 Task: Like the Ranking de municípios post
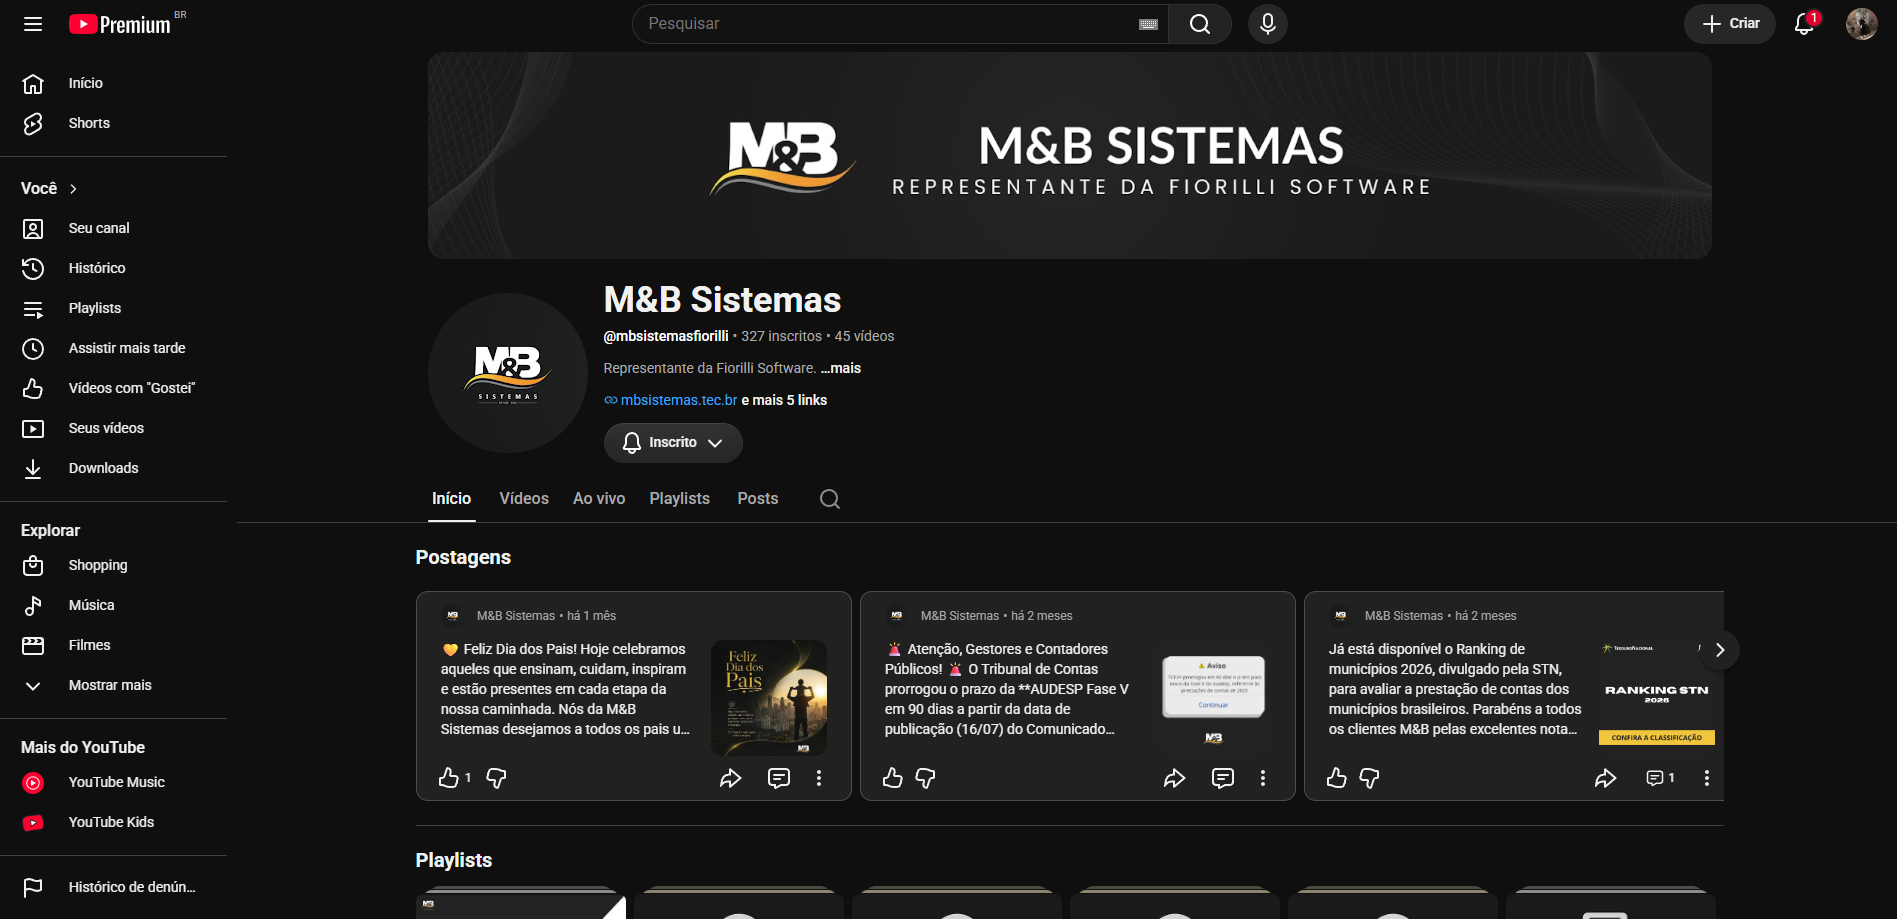pyautogui.click(x=1337, y=778)
